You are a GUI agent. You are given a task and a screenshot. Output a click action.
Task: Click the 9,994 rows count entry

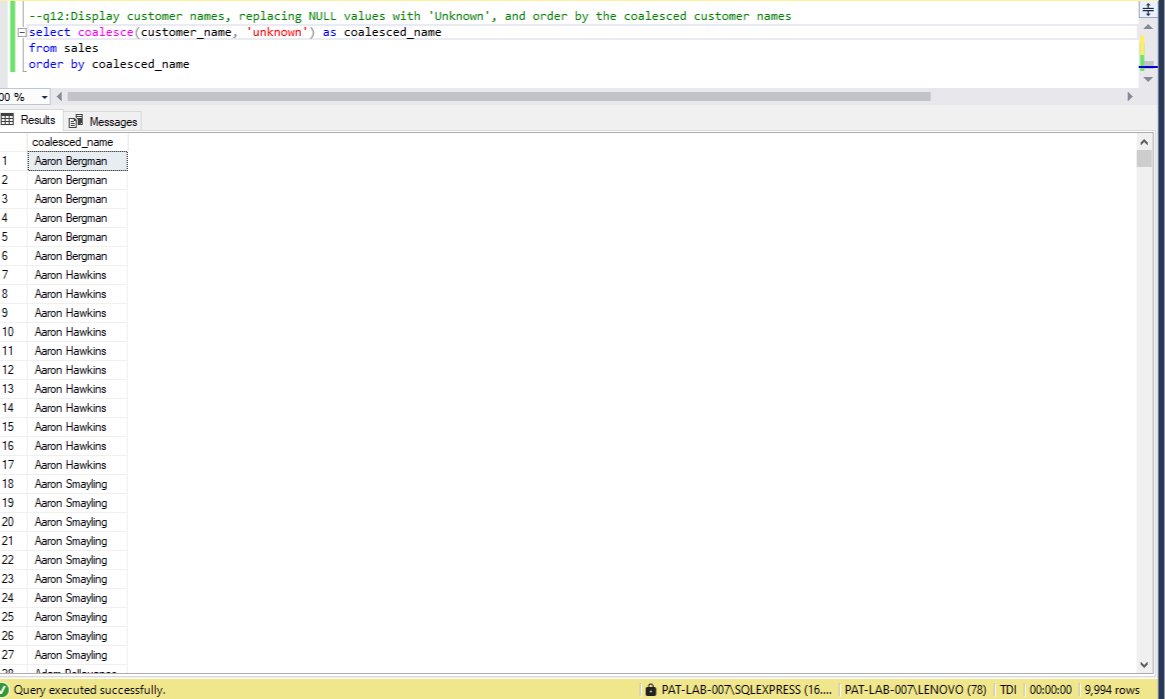click(1112, 690)
